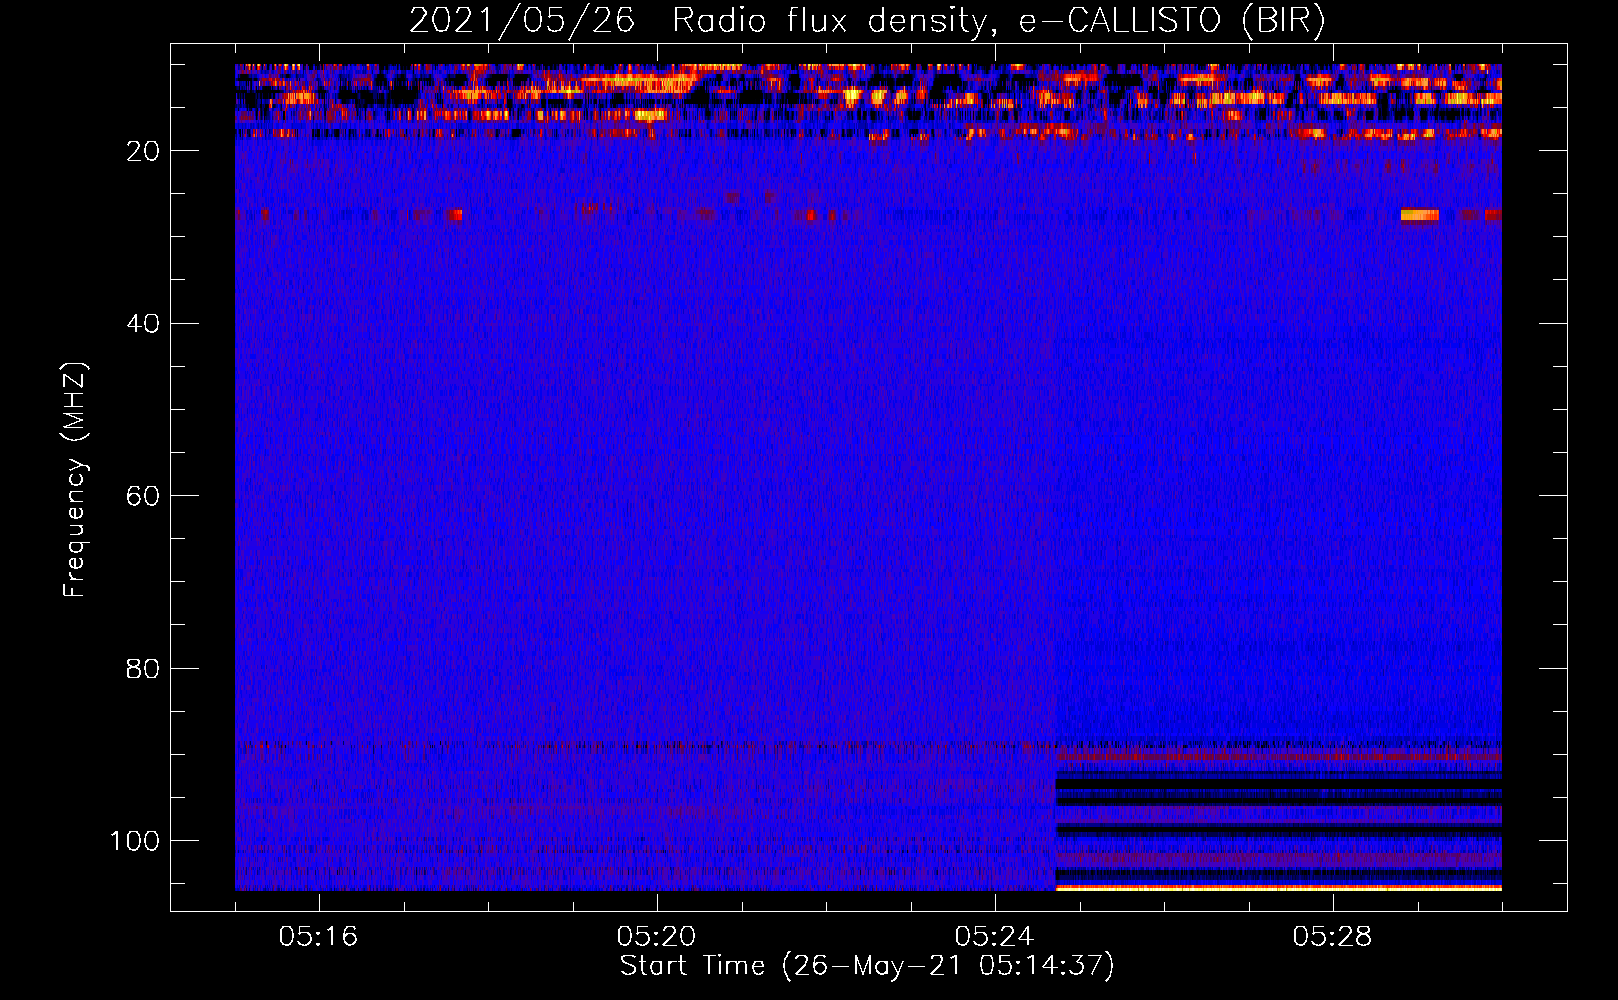Viewport: 1618px width, 1000px height.
Task: Click the 20 MHz frequency tick label
Action: tap(143, 151)
